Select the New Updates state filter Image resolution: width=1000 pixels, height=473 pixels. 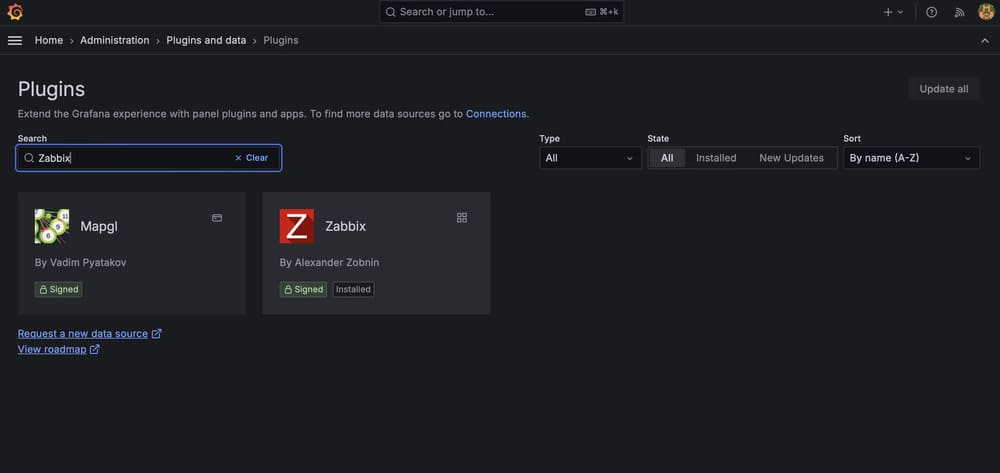pos(791,158)
